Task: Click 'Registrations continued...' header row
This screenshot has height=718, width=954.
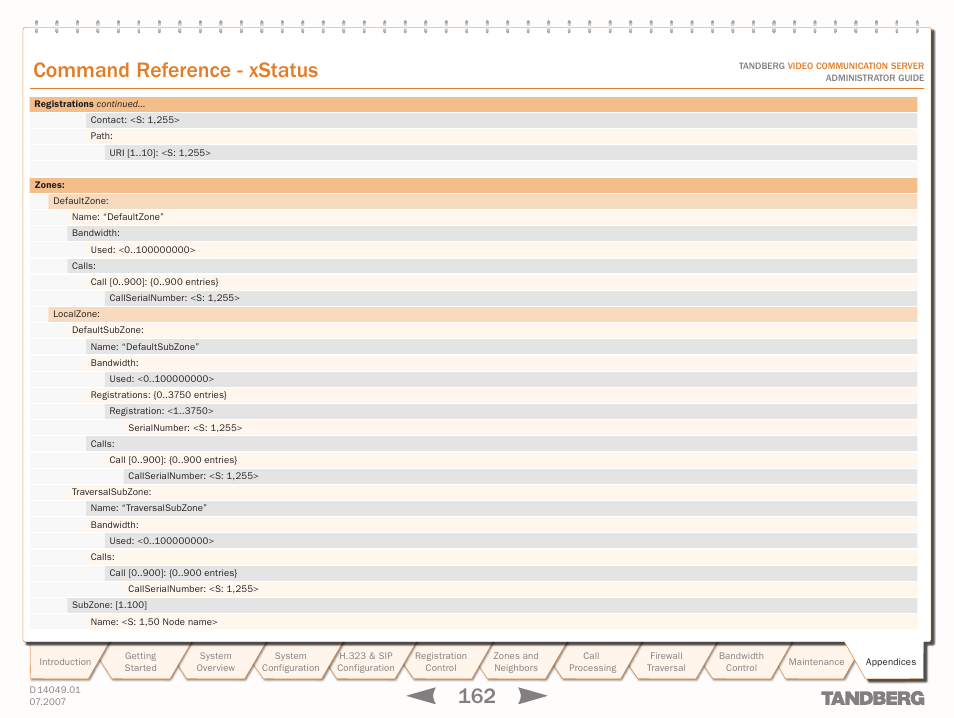Action: [473, 104]
